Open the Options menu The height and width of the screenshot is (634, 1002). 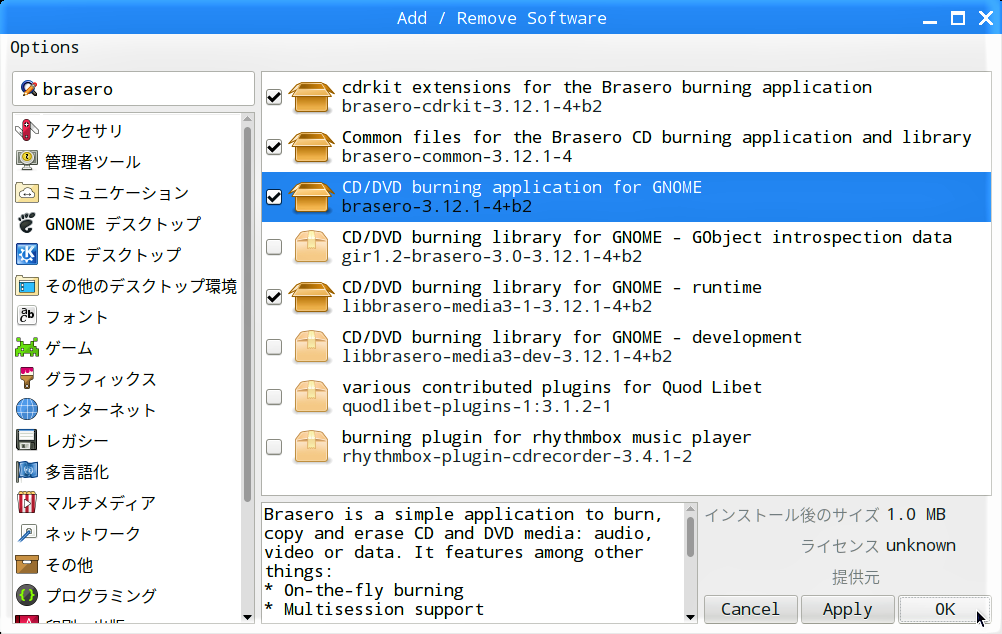click(x=45, y=48)
